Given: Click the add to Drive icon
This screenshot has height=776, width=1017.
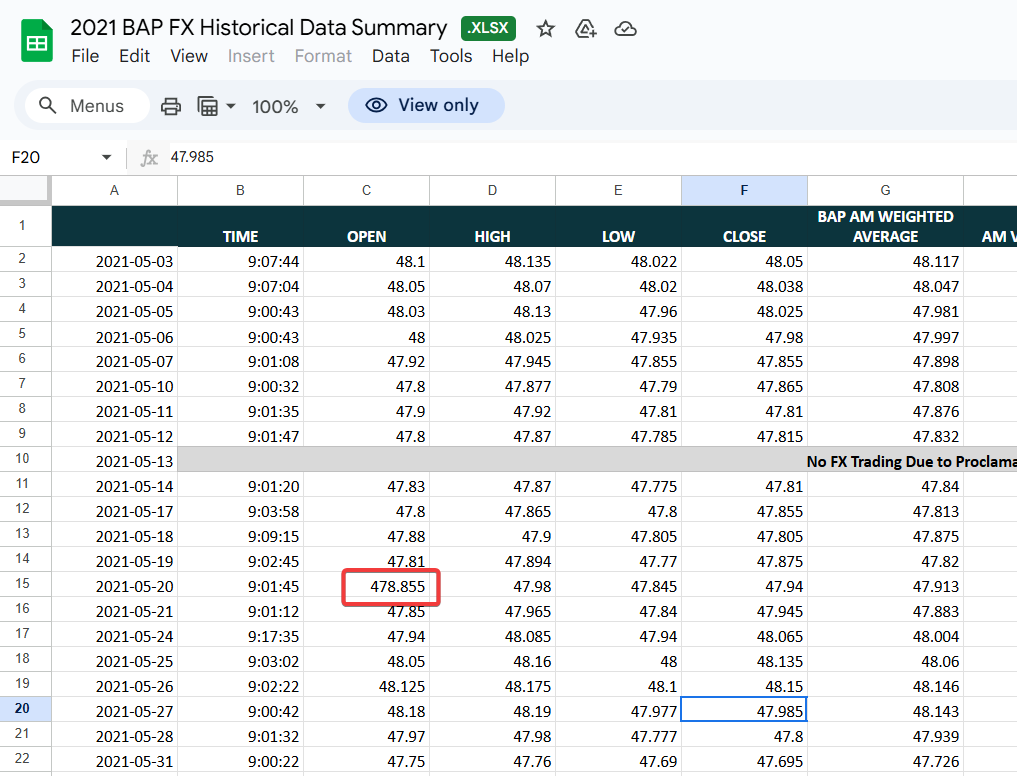Looking at the screenshot, I should (x=585, y=29).
